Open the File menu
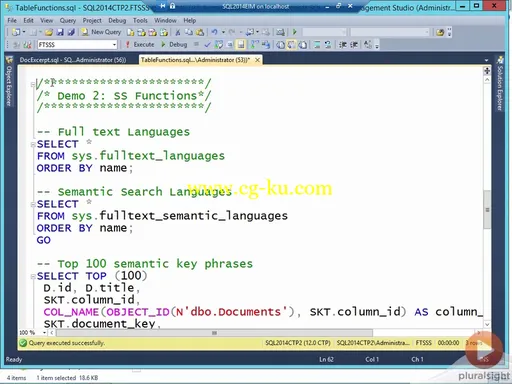The height and width of the screenshot is (384, 512). pos(12,20)
